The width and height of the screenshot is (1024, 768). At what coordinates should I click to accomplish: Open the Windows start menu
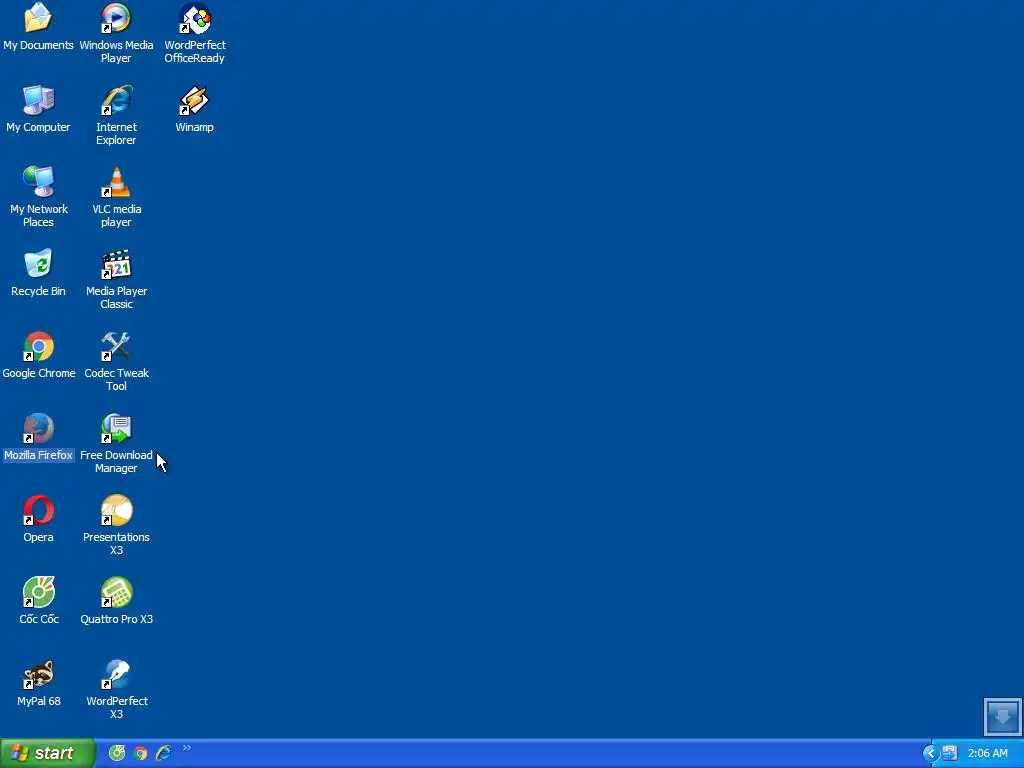[x=47, y=754]
